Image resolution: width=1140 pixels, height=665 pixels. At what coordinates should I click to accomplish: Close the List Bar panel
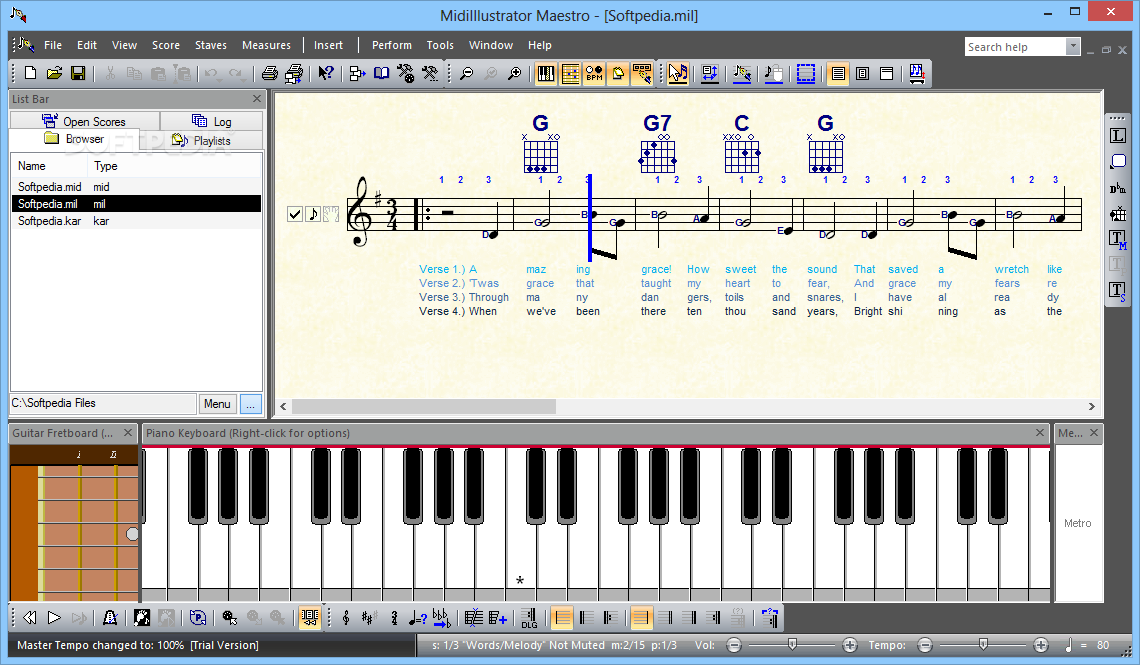(x=257, y=99)
